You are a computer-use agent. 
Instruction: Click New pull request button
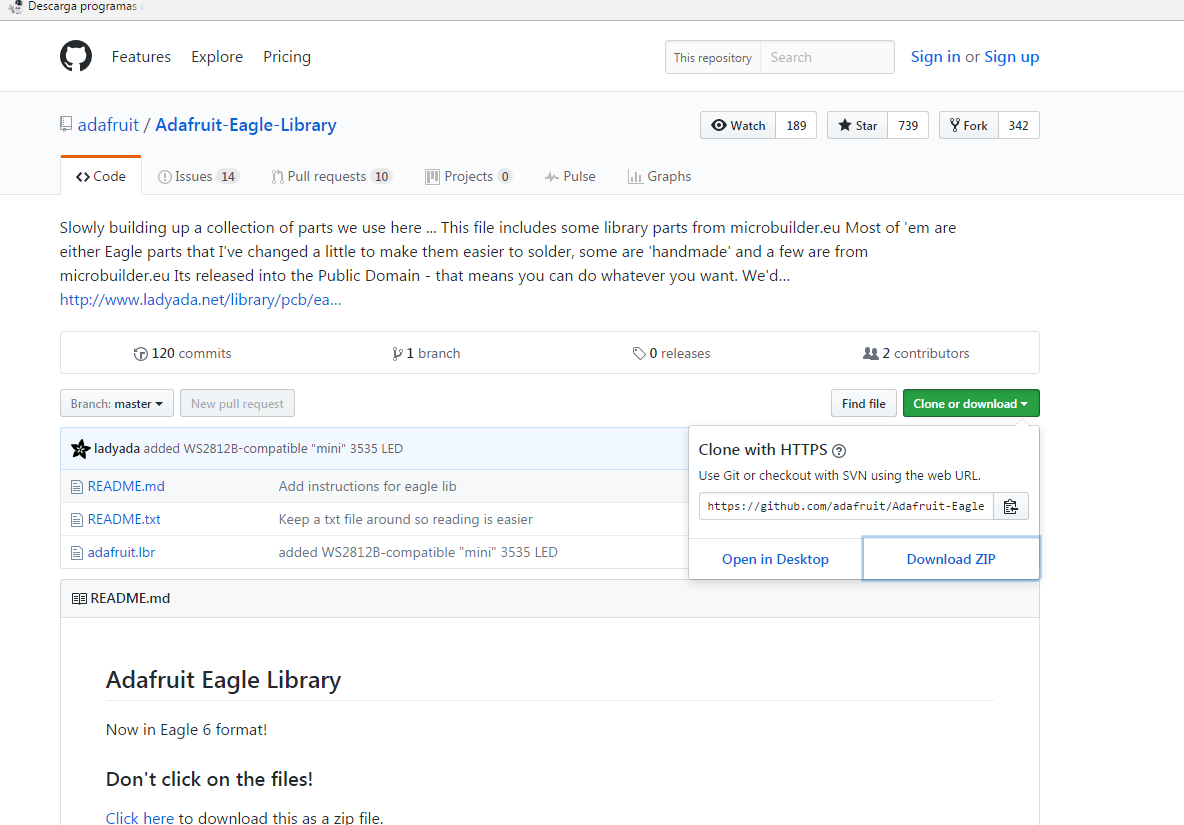pos(237,404)
